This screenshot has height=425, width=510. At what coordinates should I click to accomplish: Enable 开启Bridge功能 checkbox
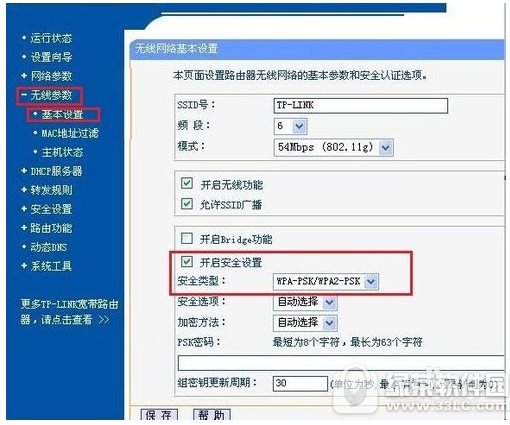click(187, 238)
